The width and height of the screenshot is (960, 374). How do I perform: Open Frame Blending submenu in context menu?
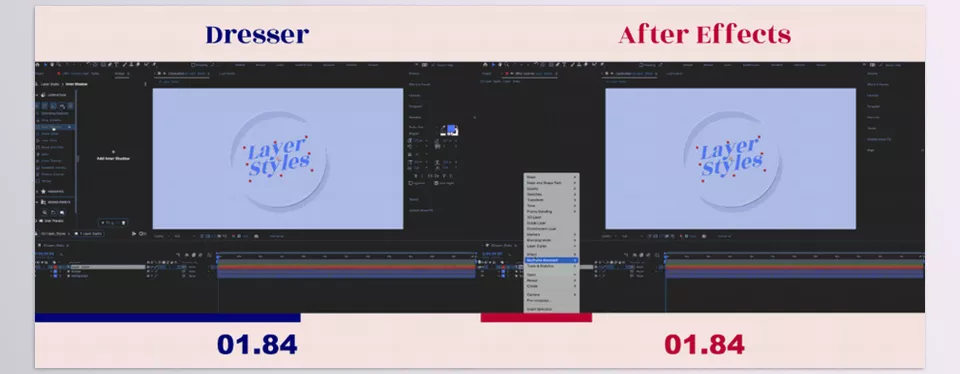tap(551, 211)
